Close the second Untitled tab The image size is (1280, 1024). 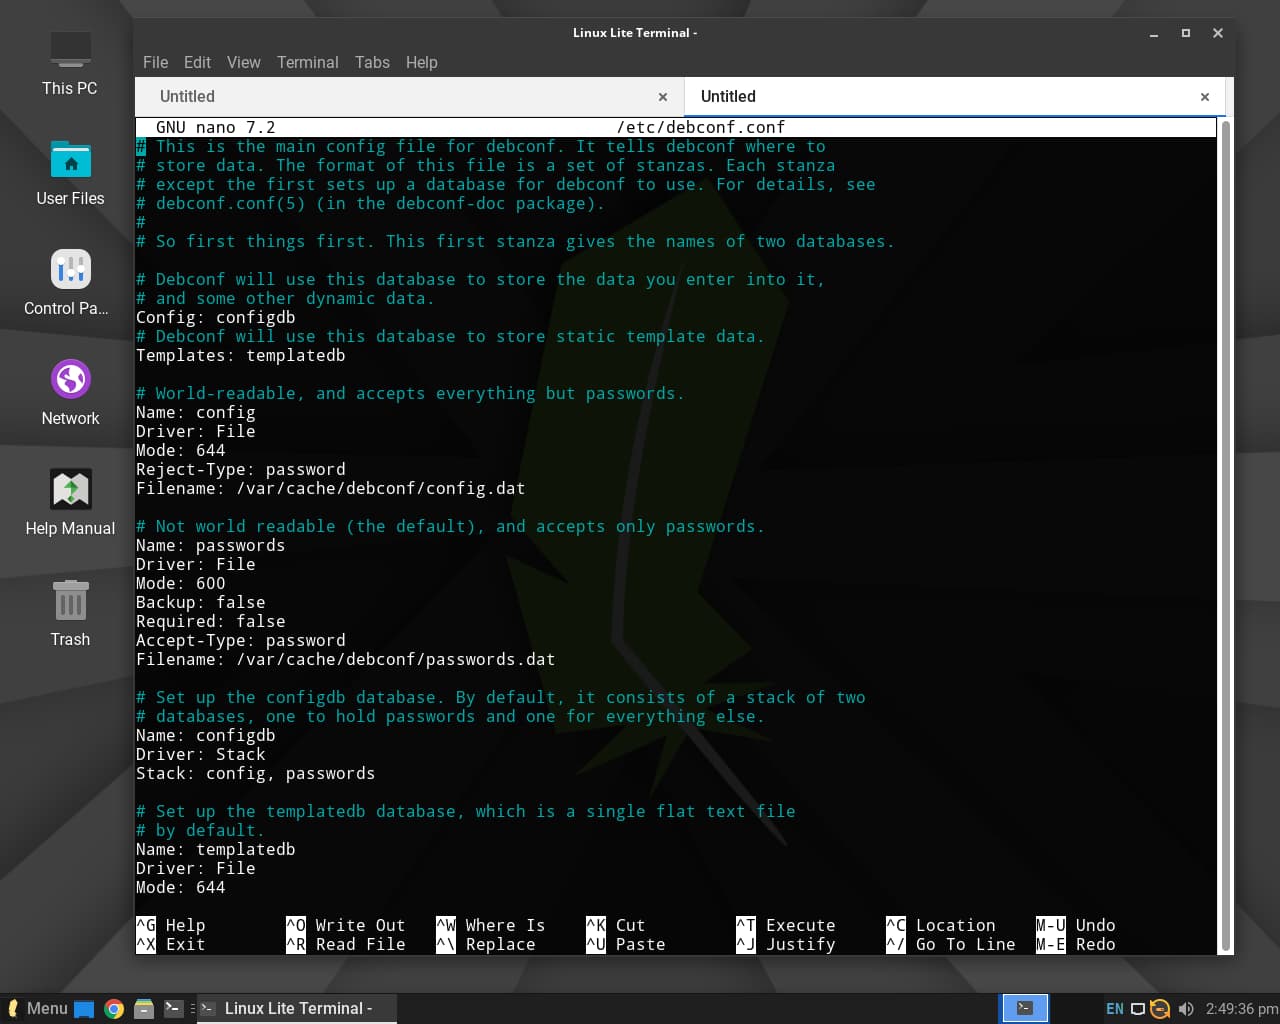click(1205, 96)
